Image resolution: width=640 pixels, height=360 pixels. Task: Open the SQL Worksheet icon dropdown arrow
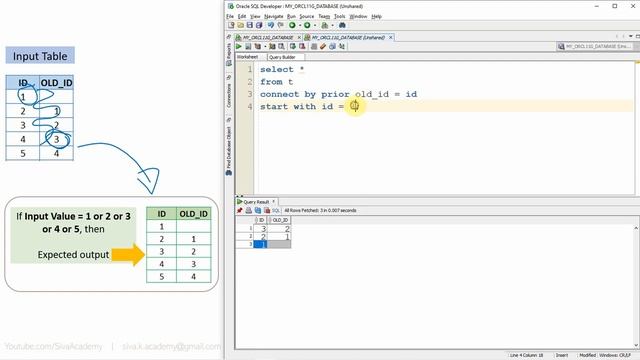click(332, 25)
